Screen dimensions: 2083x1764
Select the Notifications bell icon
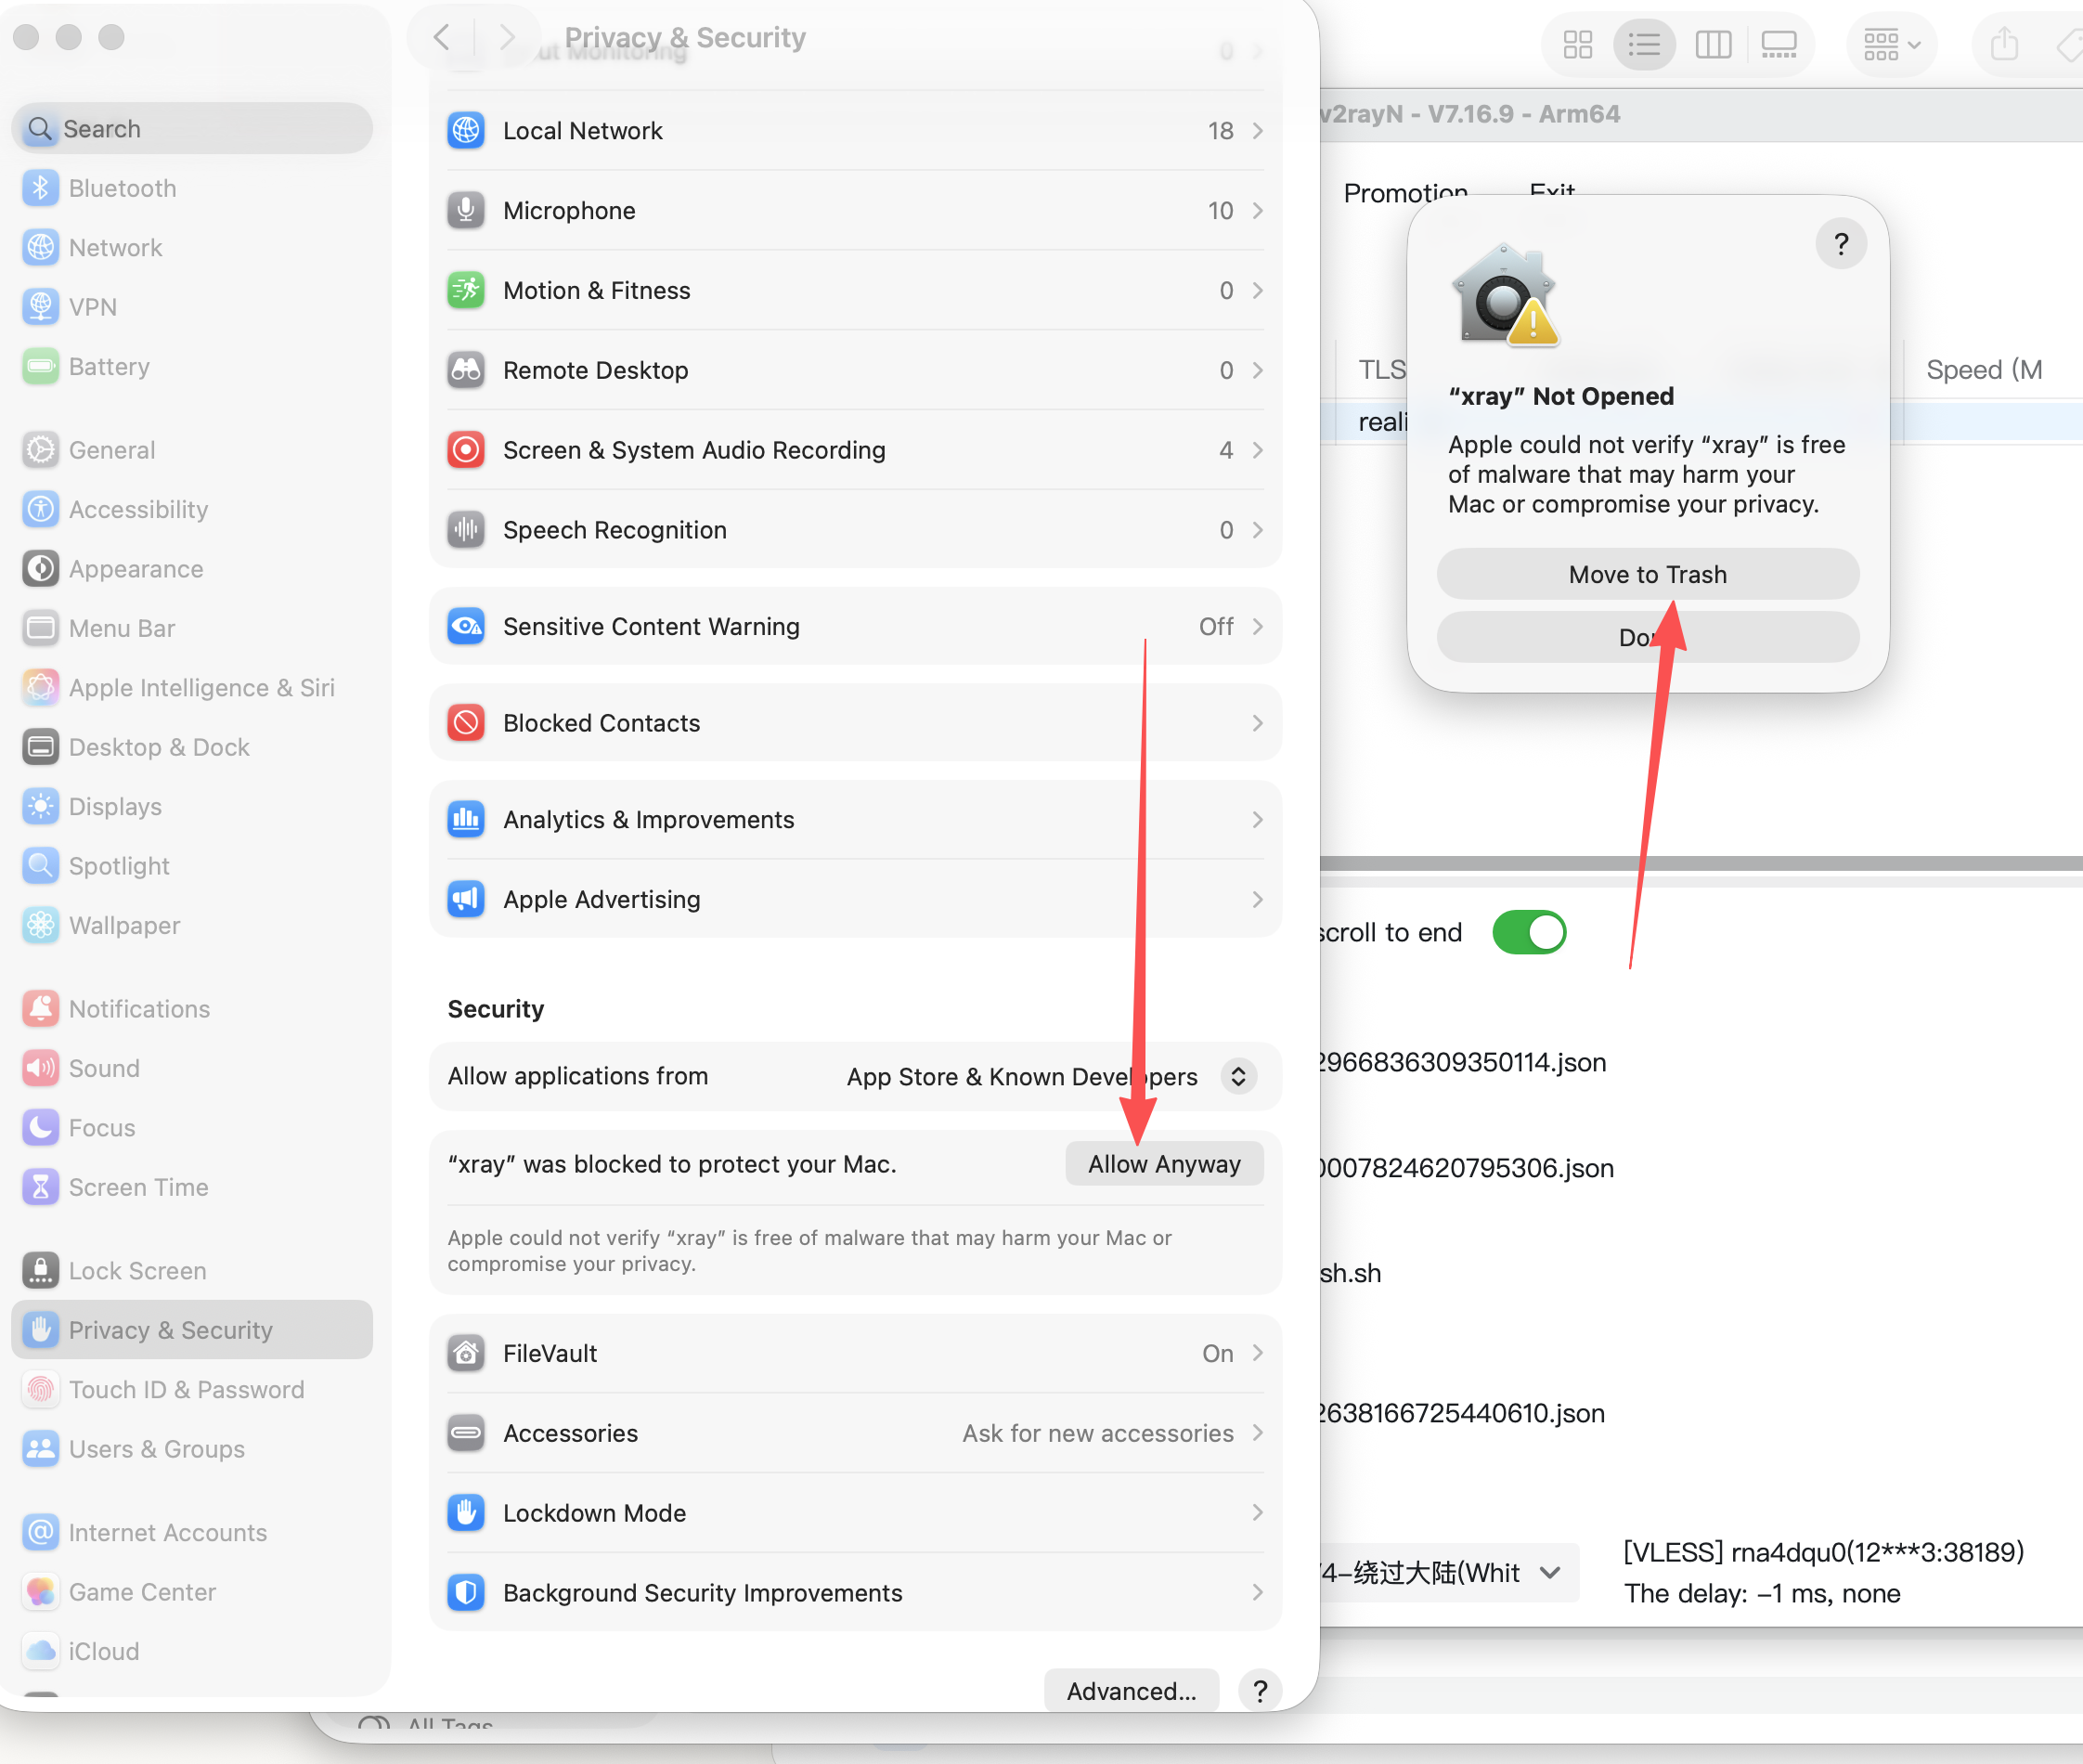(41, 1009)
